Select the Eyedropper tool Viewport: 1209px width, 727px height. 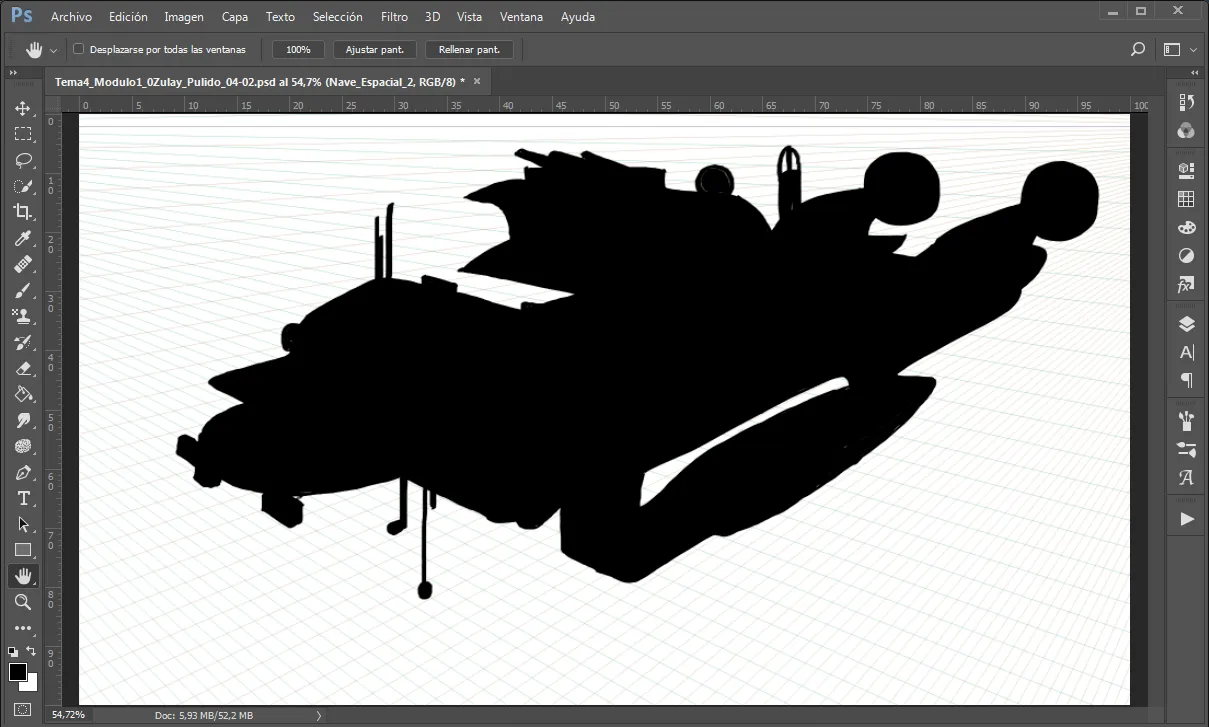click(23, 238)
